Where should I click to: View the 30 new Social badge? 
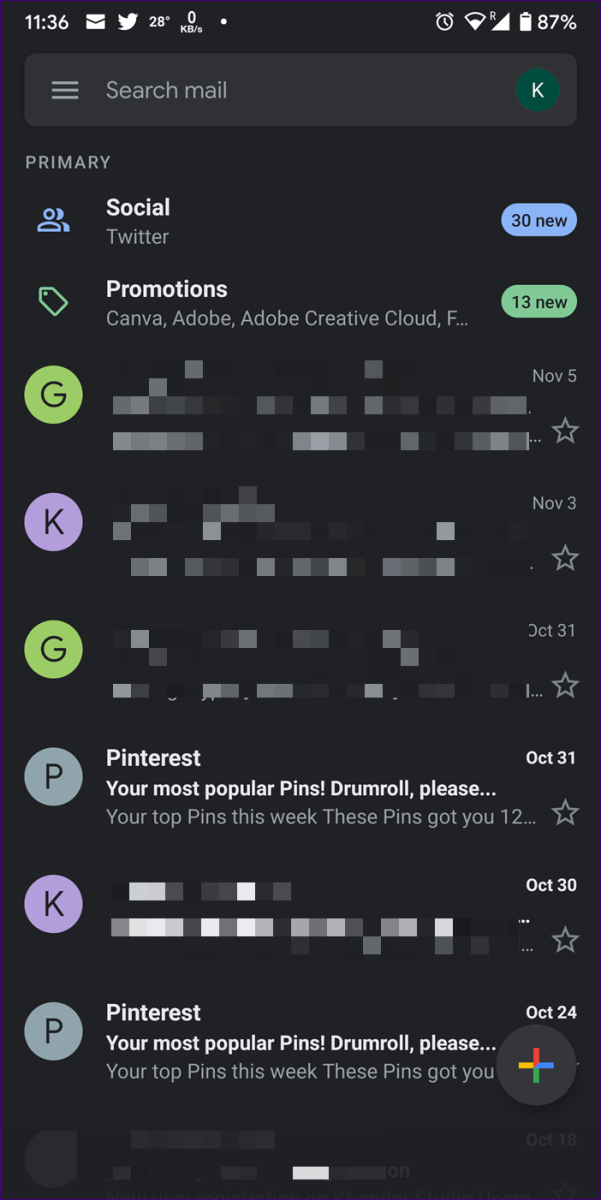539,221
